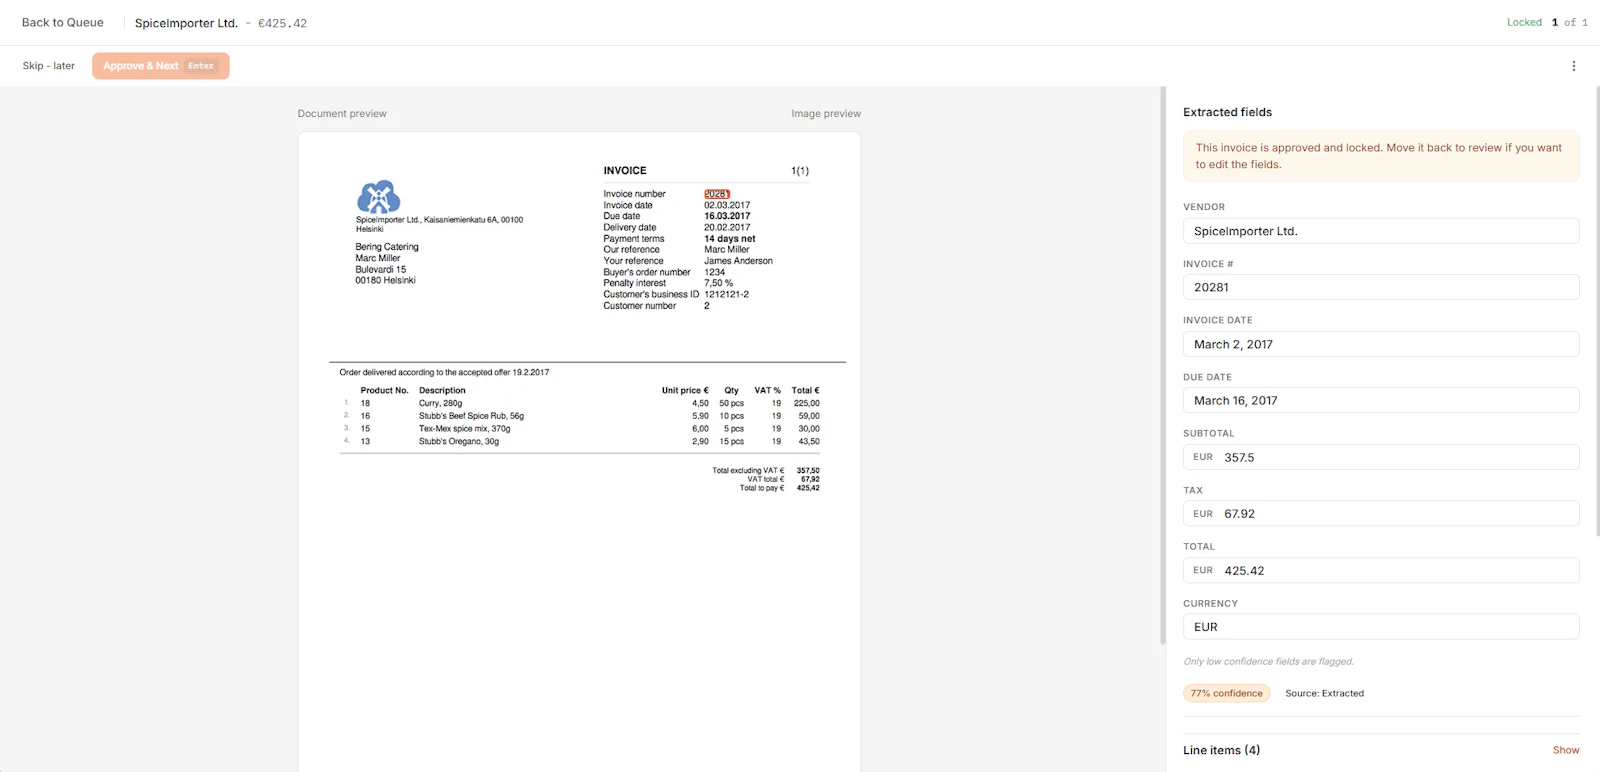Viewport: 1600px width, 772px height.
Task: Select the Document preview tab
Action: [x=342, y=114]
